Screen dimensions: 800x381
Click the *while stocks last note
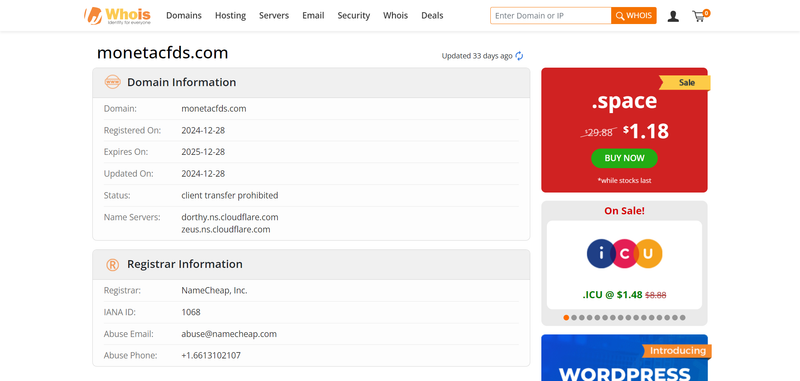click(x=624, y=181)
